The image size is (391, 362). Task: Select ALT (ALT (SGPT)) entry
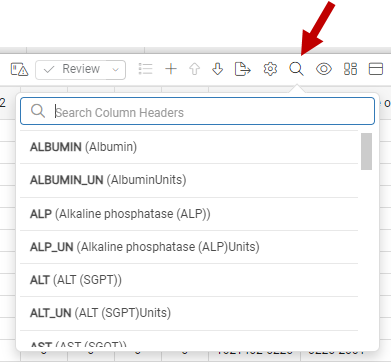189,280
